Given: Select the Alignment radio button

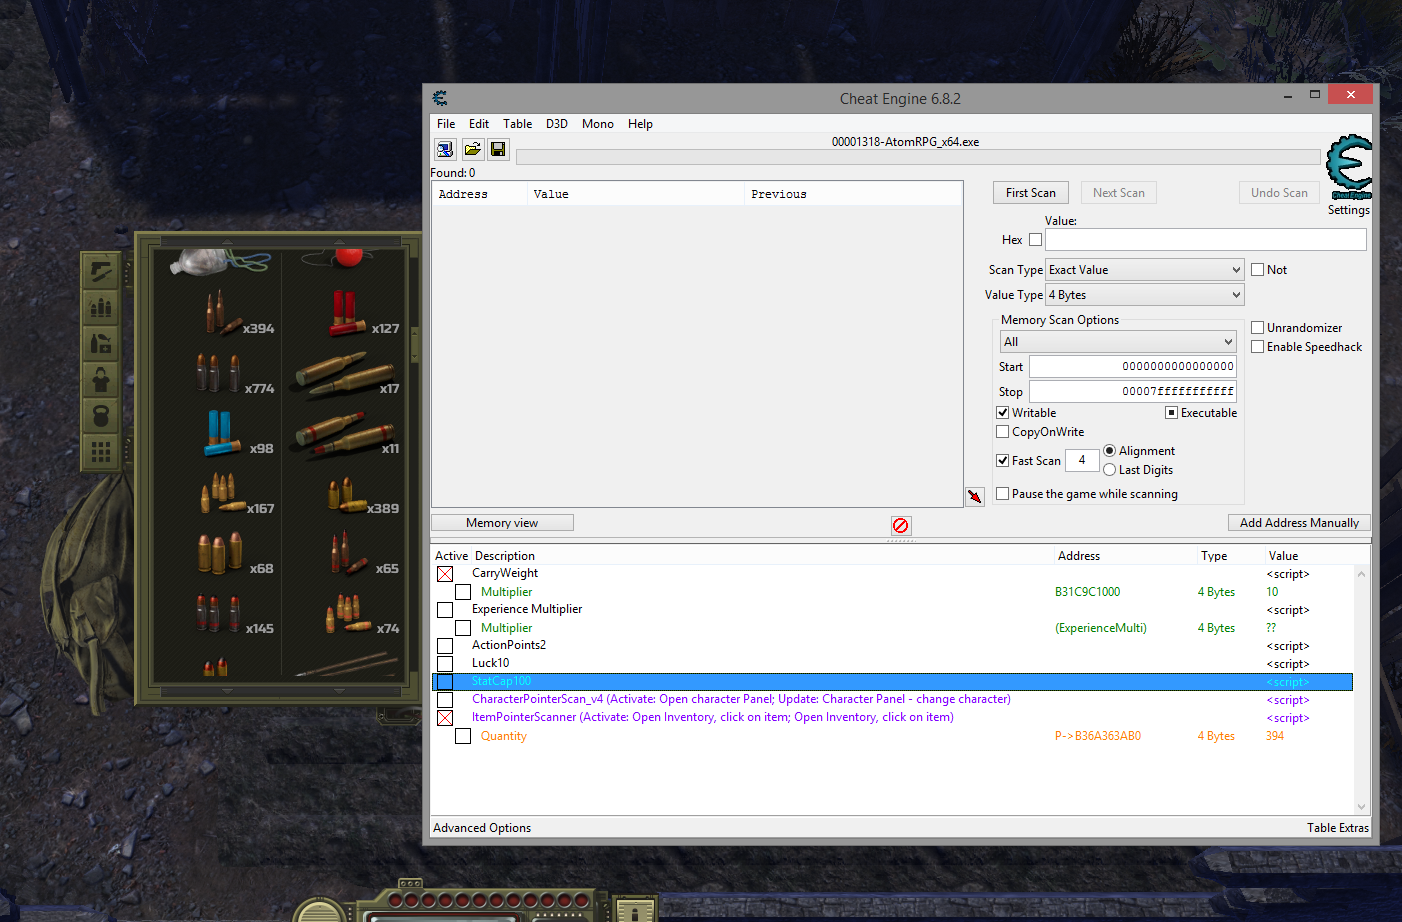Looking at the screenshot, I should pos(1109,451).
